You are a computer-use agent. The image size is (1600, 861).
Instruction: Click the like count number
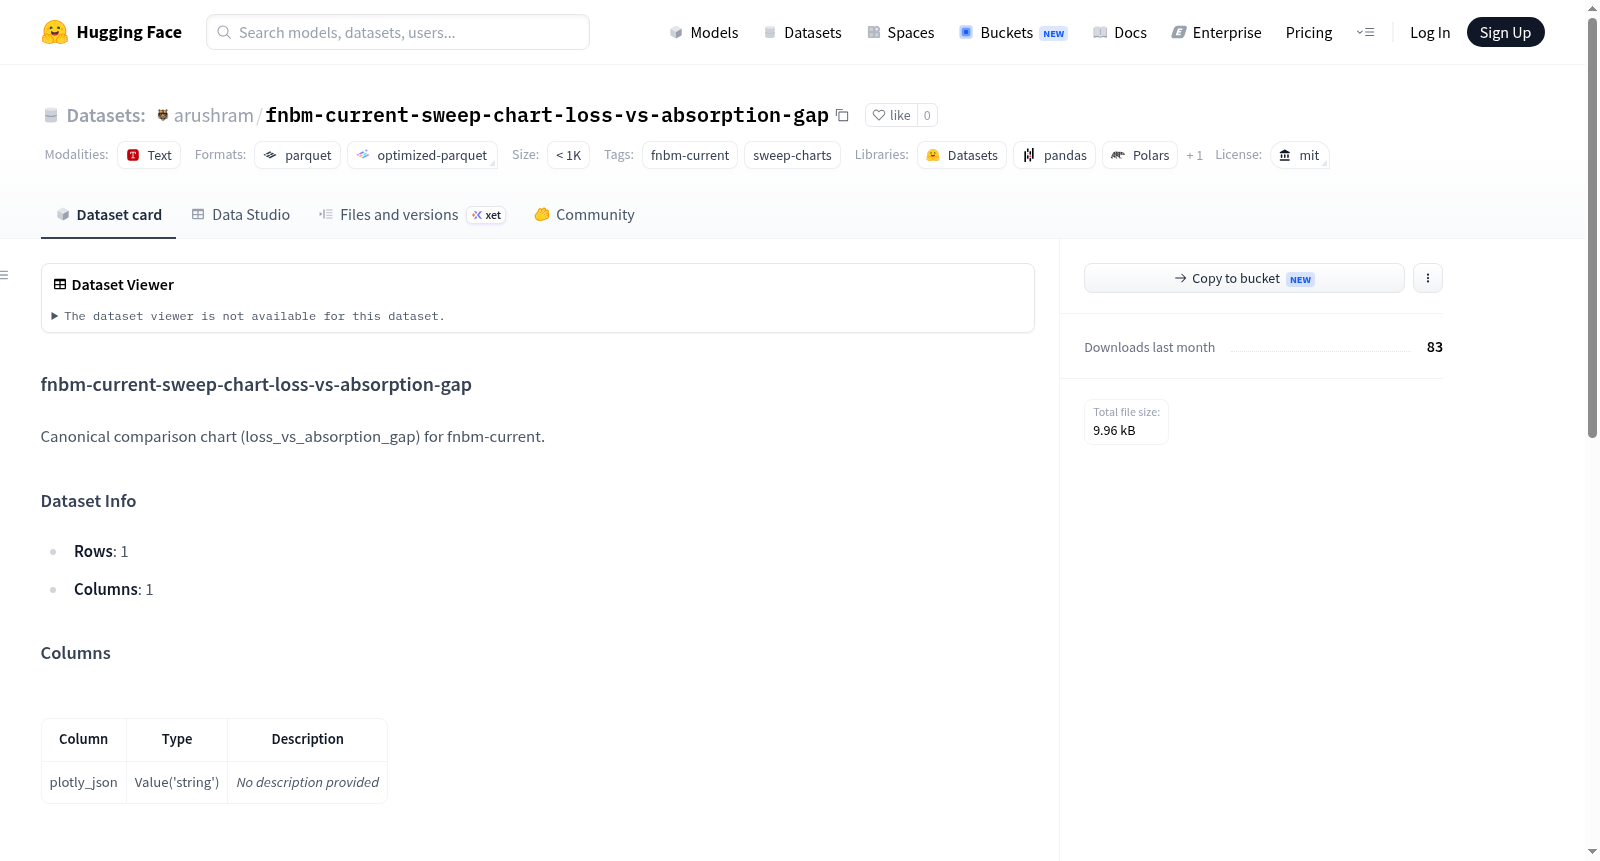pyautogui.click(x=927, y=115)
